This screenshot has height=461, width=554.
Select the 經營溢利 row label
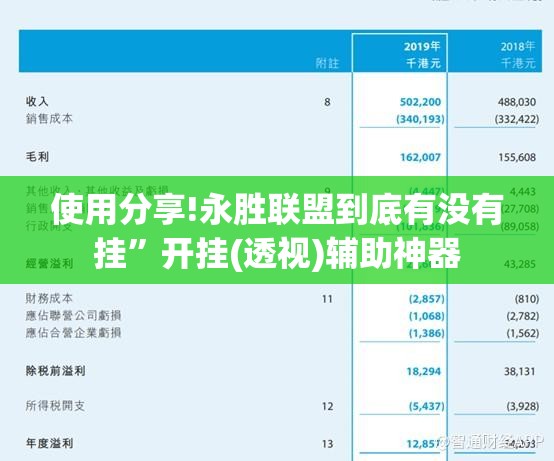coord(49,264)
